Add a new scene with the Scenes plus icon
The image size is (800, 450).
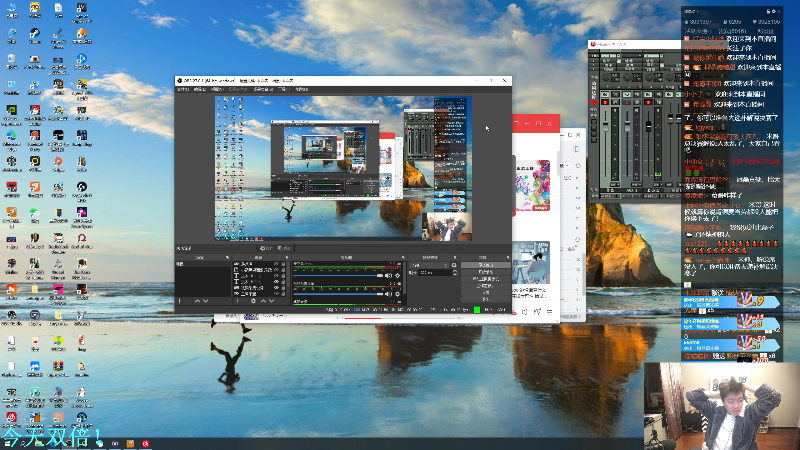[x=179, y=301]
